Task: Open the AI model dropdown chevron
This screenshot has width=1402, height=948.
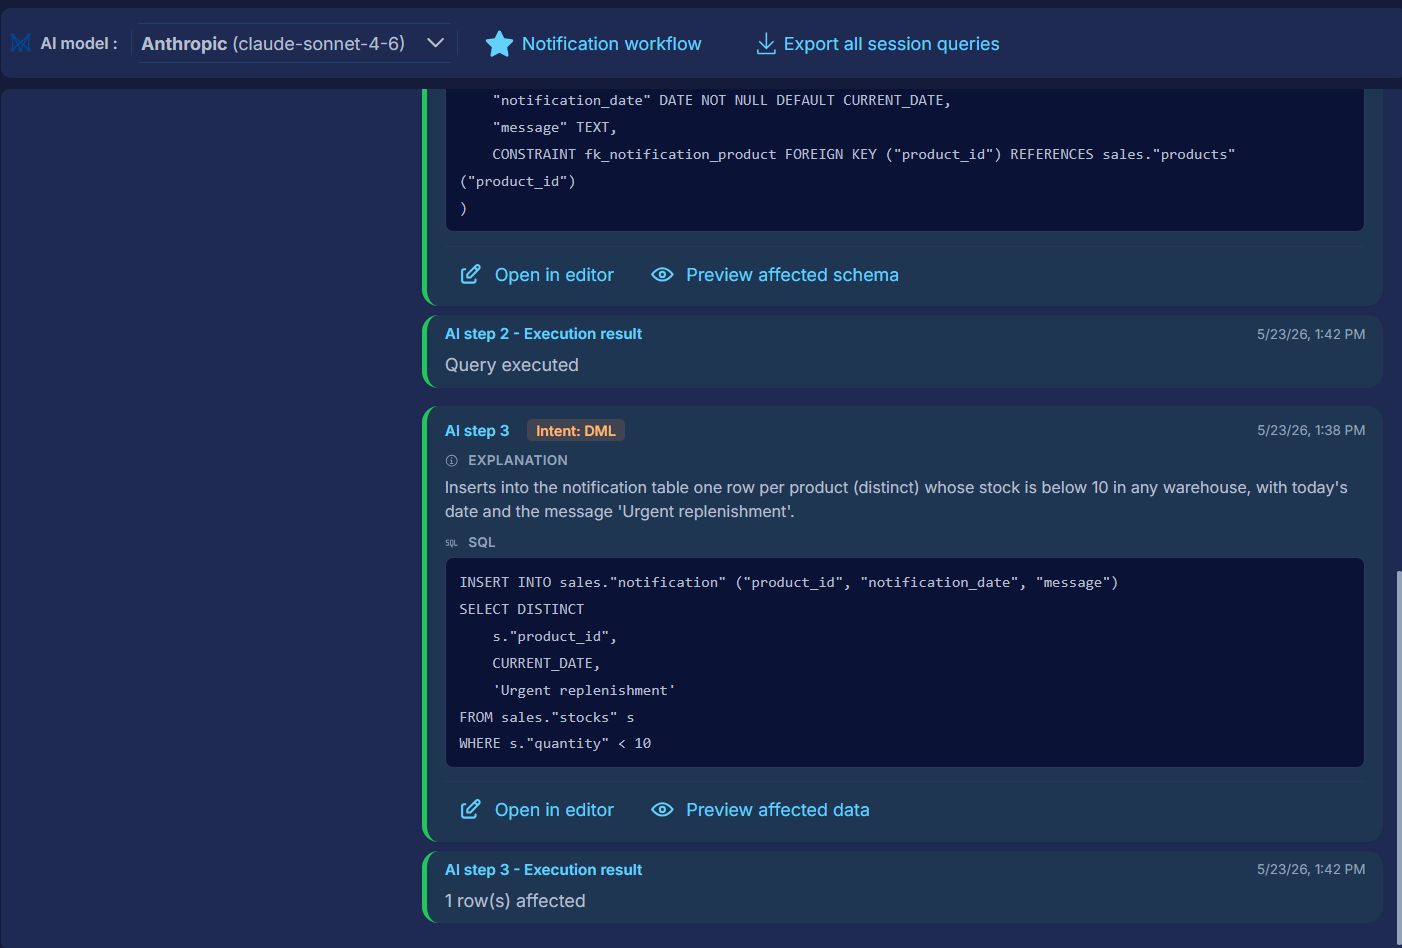Action: click(x=435, y=43)
